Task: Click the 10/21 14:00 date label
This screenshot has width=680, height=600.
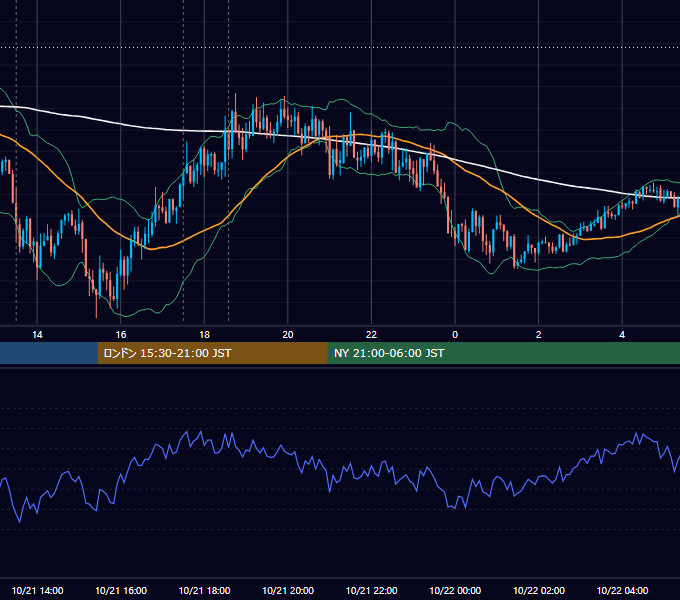Action: (37, 590)
